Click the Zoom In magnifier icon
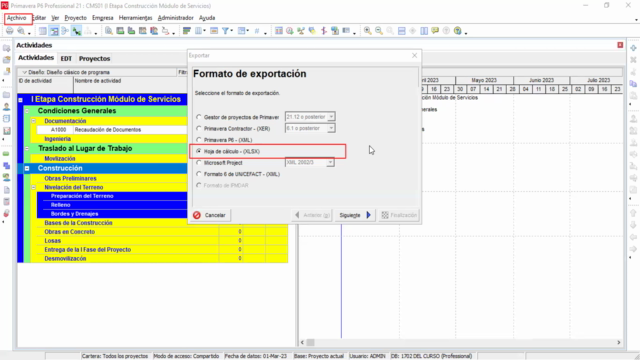Image resolution: width=640 pixels, height=360 pixels. (x=367, y=31)
